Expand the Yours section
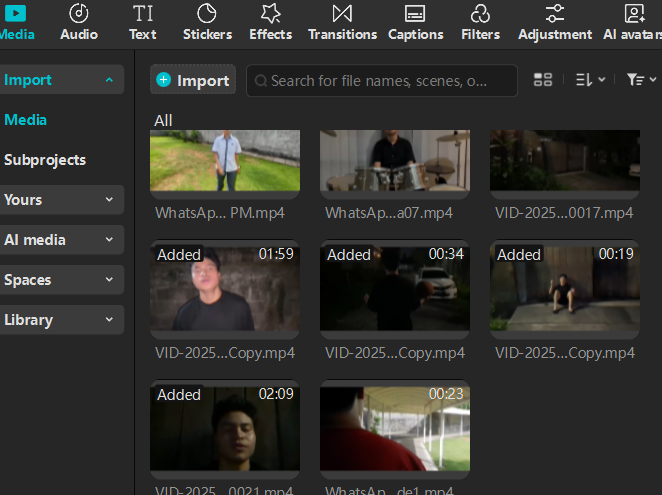The image size is (662, 495). point(108,200)
